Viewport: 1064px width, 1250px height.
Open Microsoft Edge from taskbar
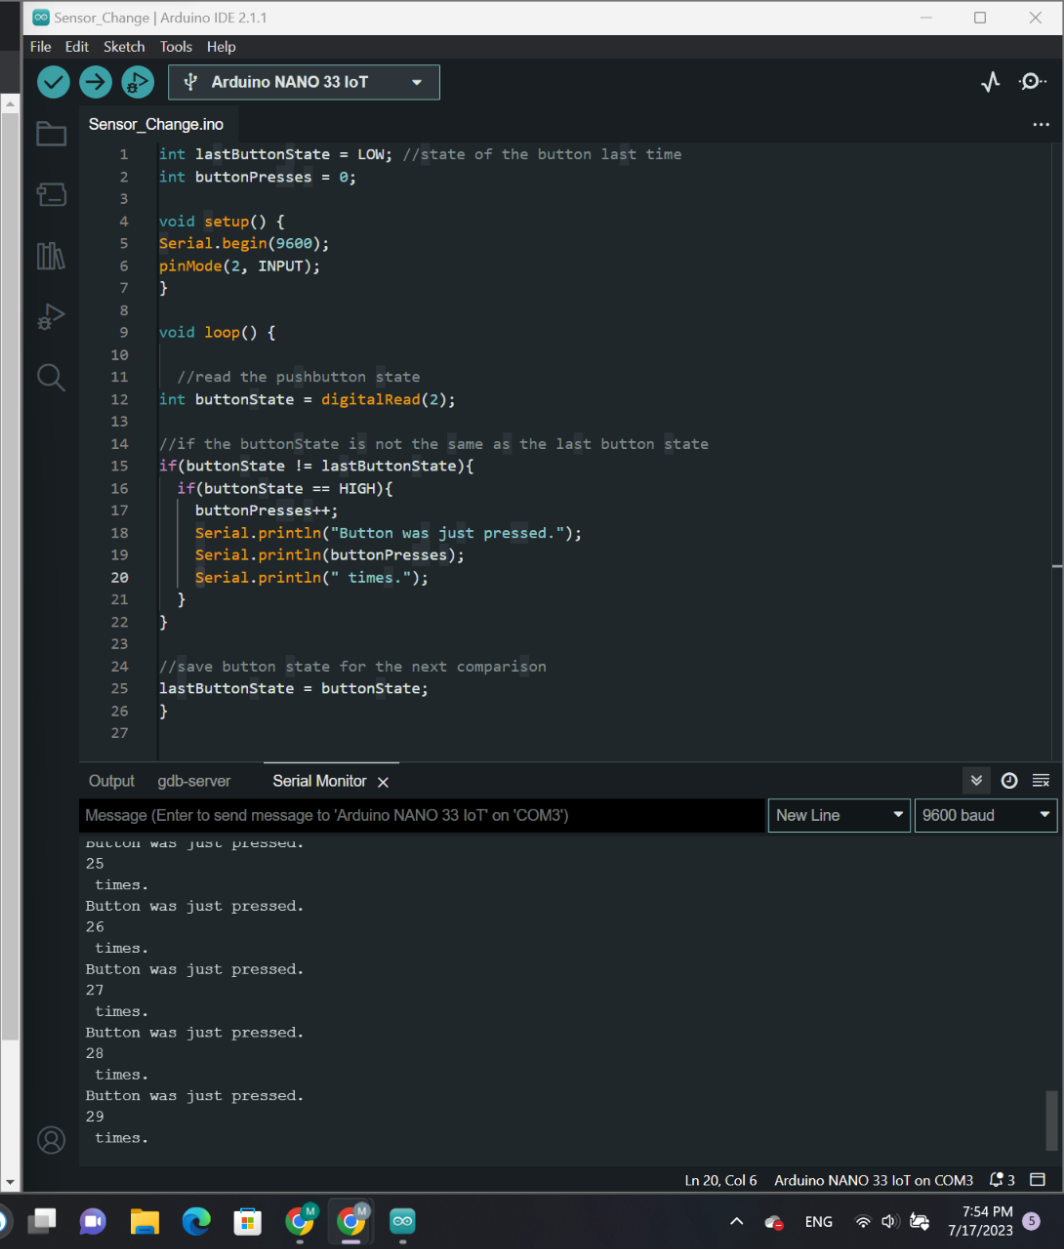click(x=197, y=1221)
